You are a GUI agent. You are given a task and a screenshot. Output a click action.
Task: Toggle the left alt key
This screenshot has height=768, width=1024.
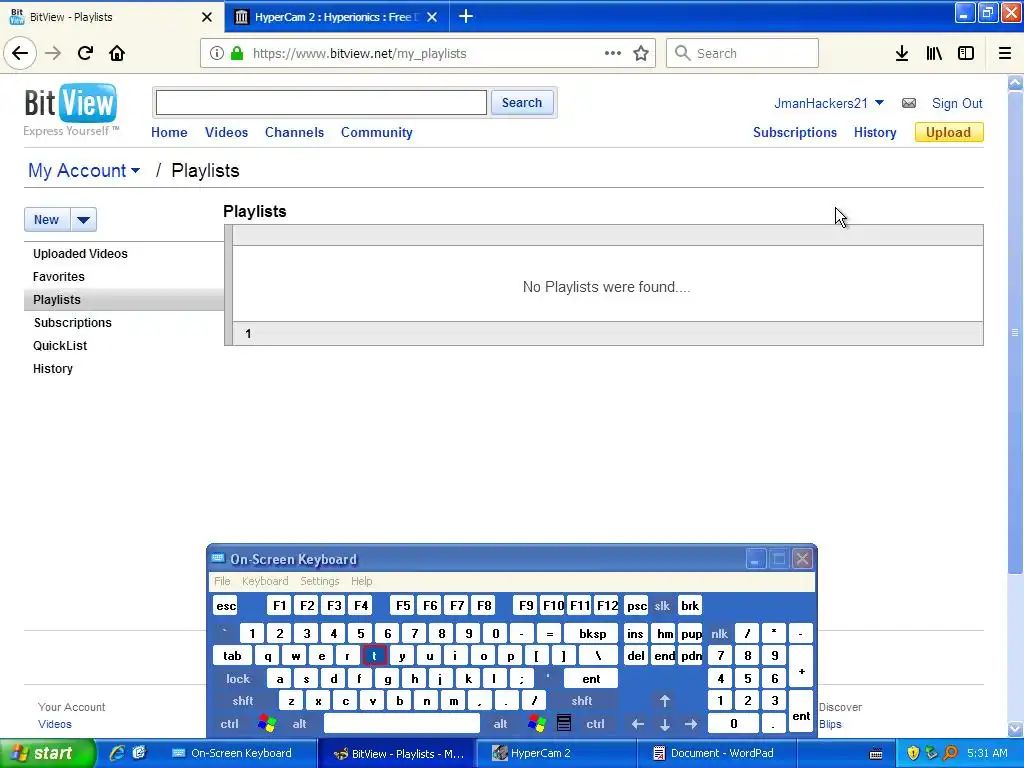(300, 724)
